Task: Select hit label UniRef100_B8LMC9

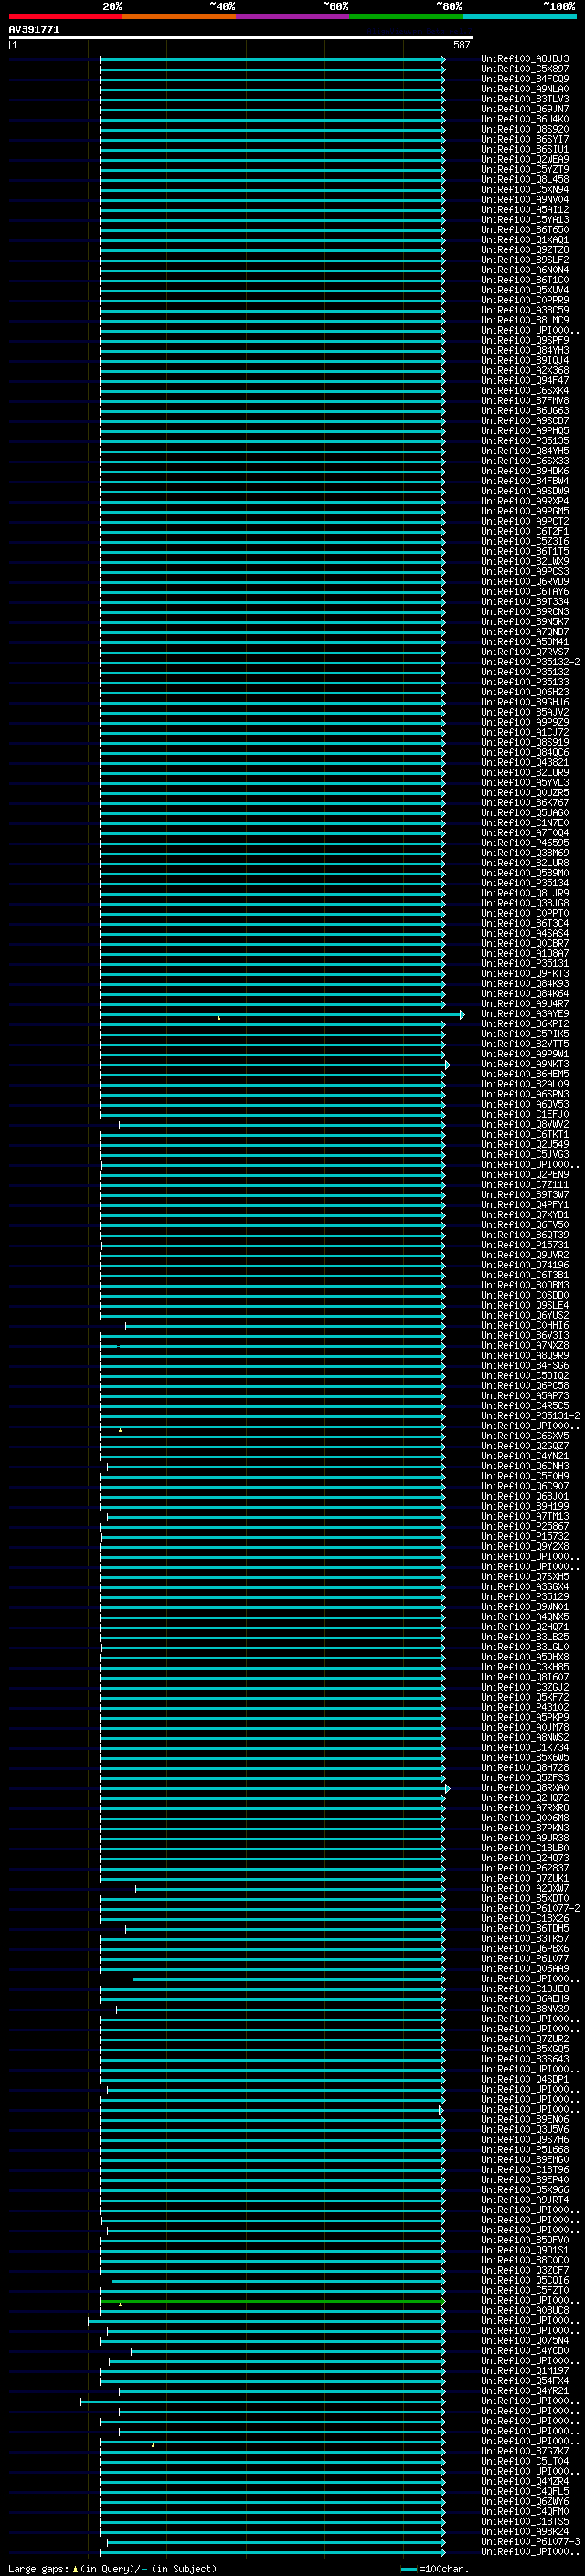Action: coord(525,320)
